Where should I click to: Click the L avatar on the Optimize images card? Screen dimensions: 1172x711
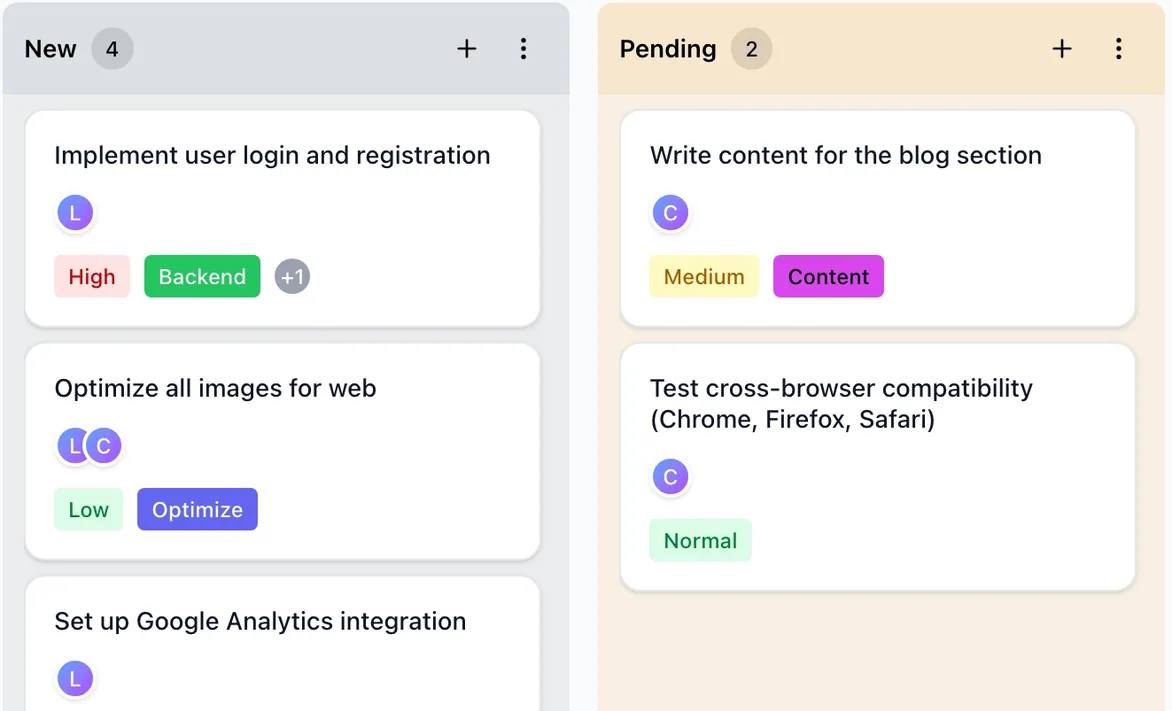71,446
